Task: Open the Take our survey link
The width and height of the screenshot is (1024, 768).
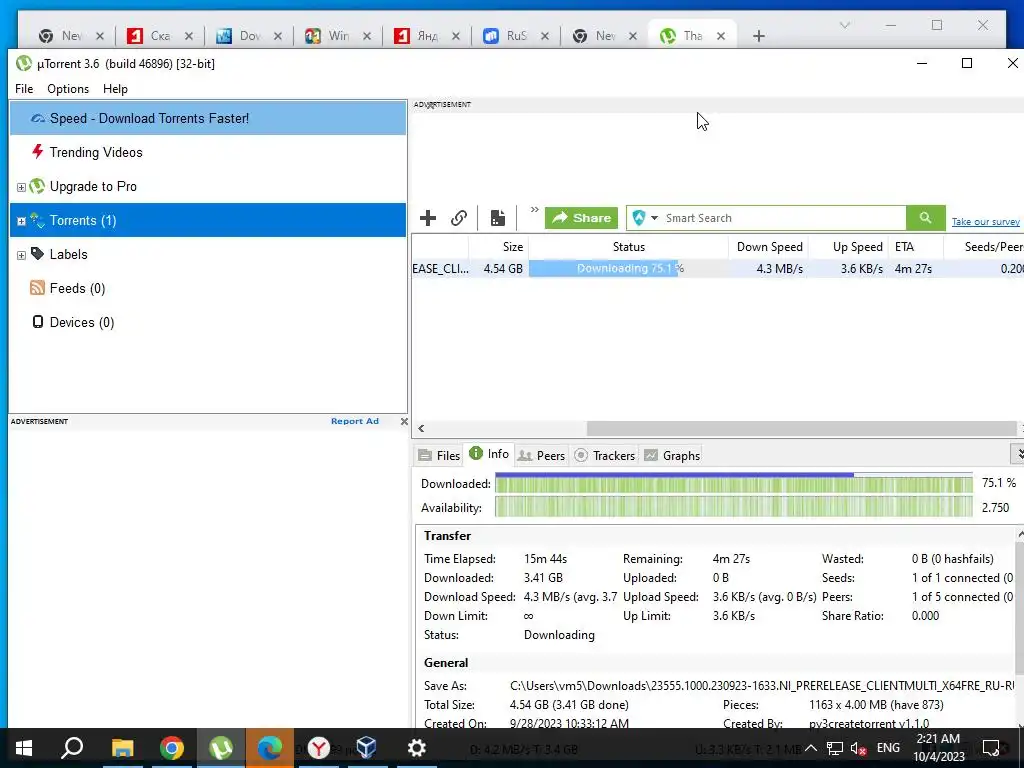Action: [x=985, y=222]
